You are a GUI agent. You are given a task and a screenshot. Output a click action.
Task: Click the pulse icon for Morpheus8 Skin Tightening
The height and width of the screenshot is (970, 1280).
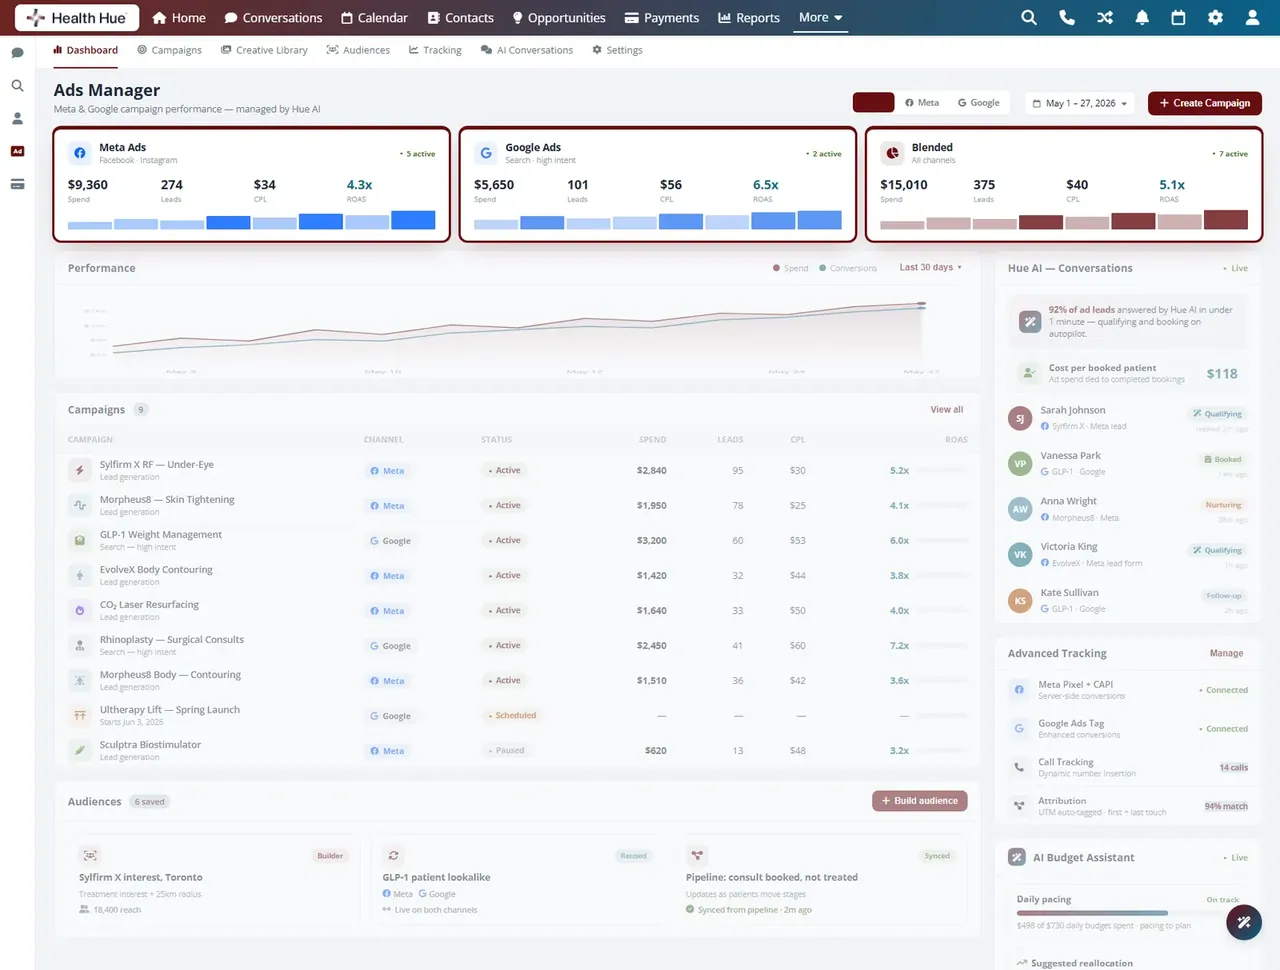80,505
